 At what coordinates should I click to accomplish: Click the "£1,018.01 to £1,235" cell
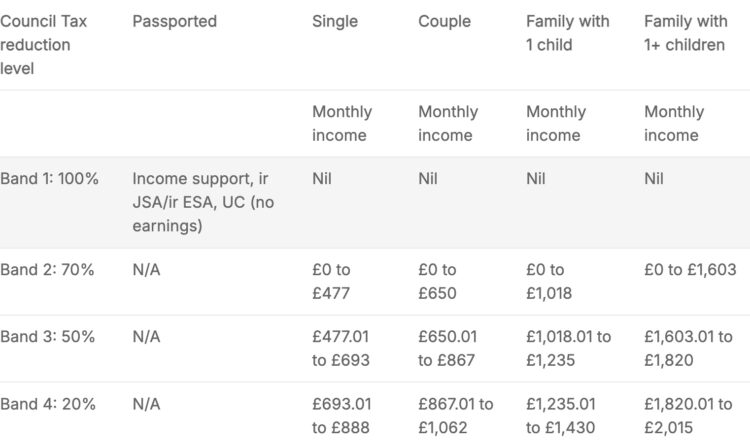[568, 348]
